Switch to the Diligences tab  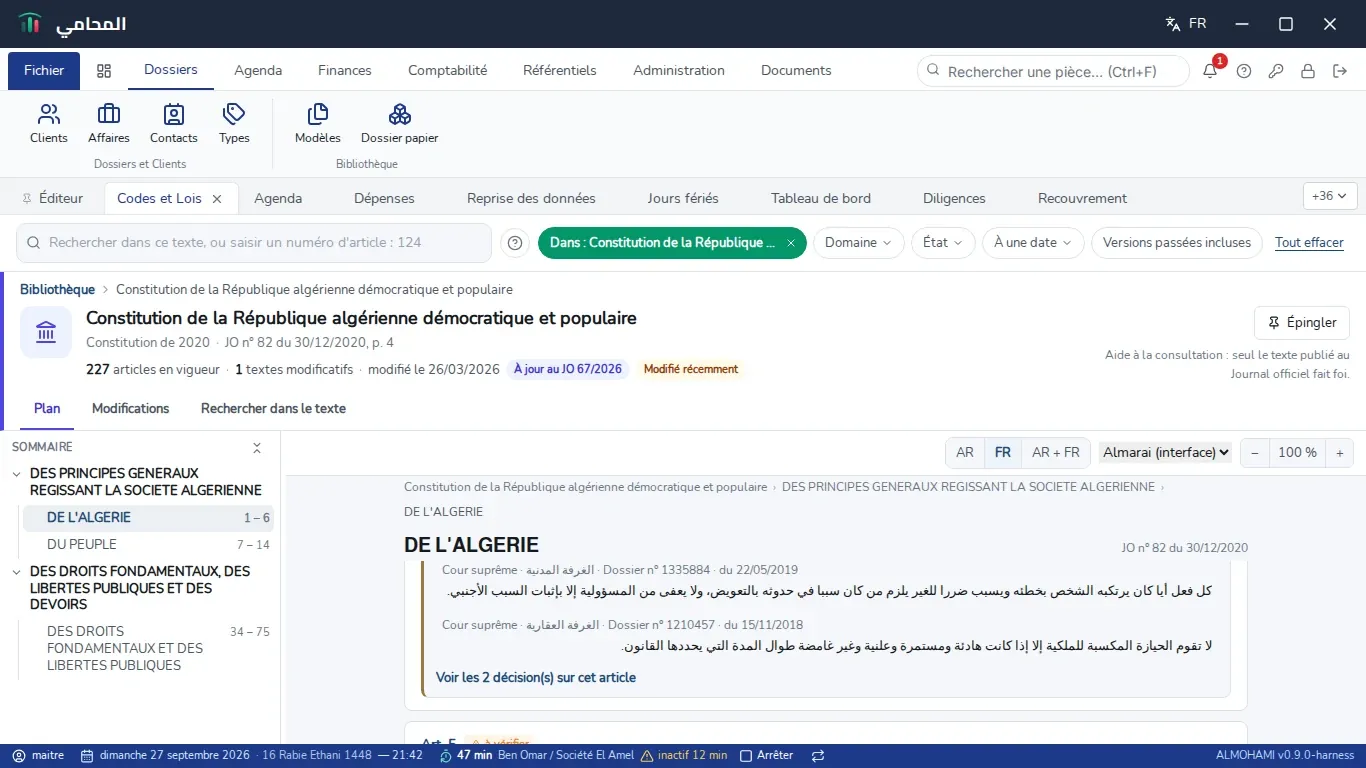[954, 198]
